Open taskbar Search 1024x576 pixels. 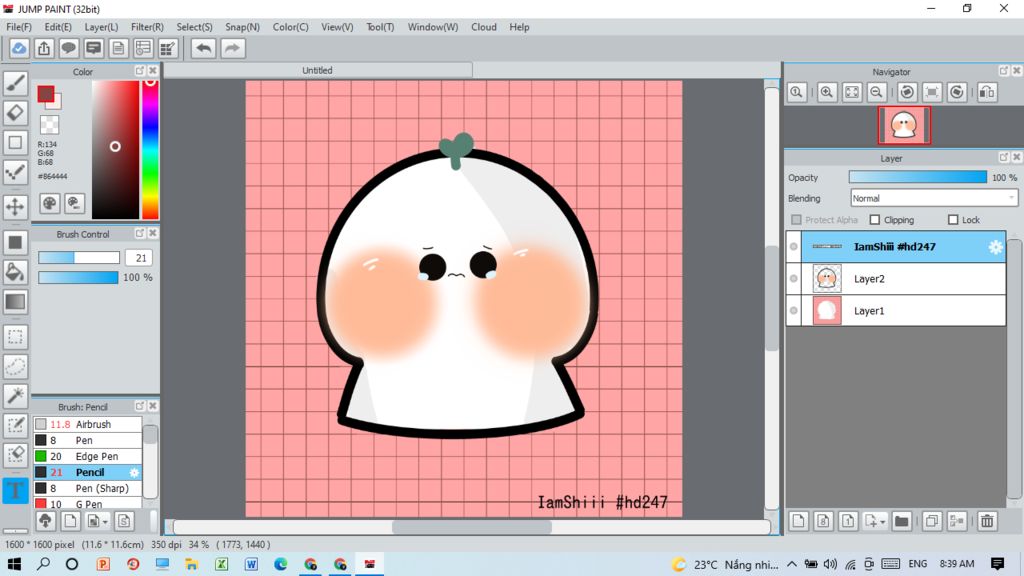[x=43, y=564]
